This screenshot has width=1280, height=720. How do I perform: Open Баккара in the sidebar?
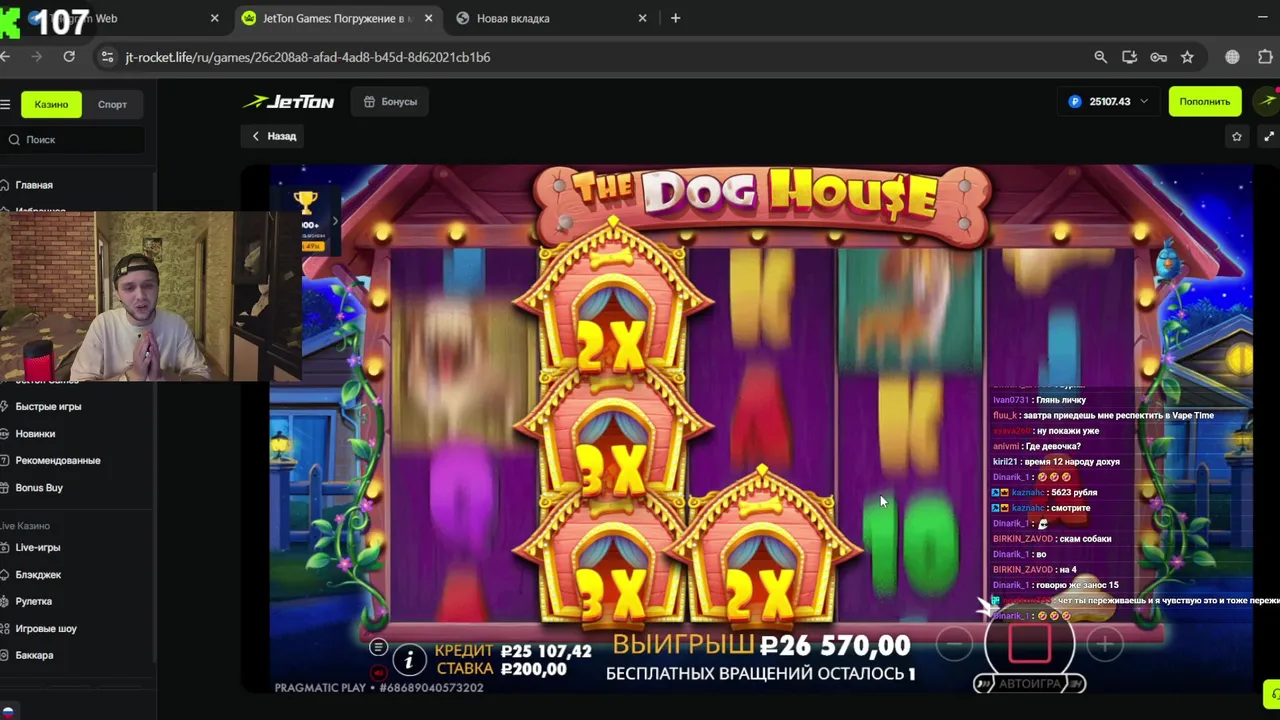(x=34, y=655)
